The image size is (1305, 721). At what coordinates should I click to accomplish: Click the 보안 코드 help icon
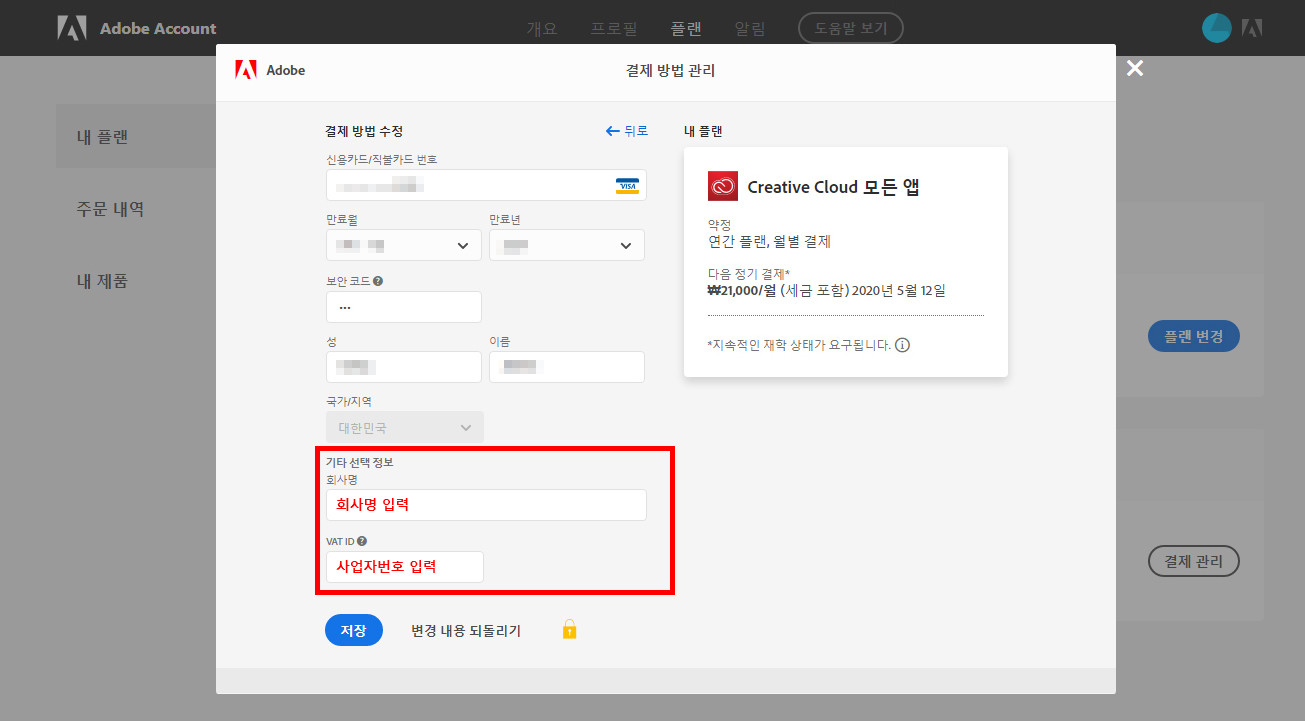tap(378, 281)
